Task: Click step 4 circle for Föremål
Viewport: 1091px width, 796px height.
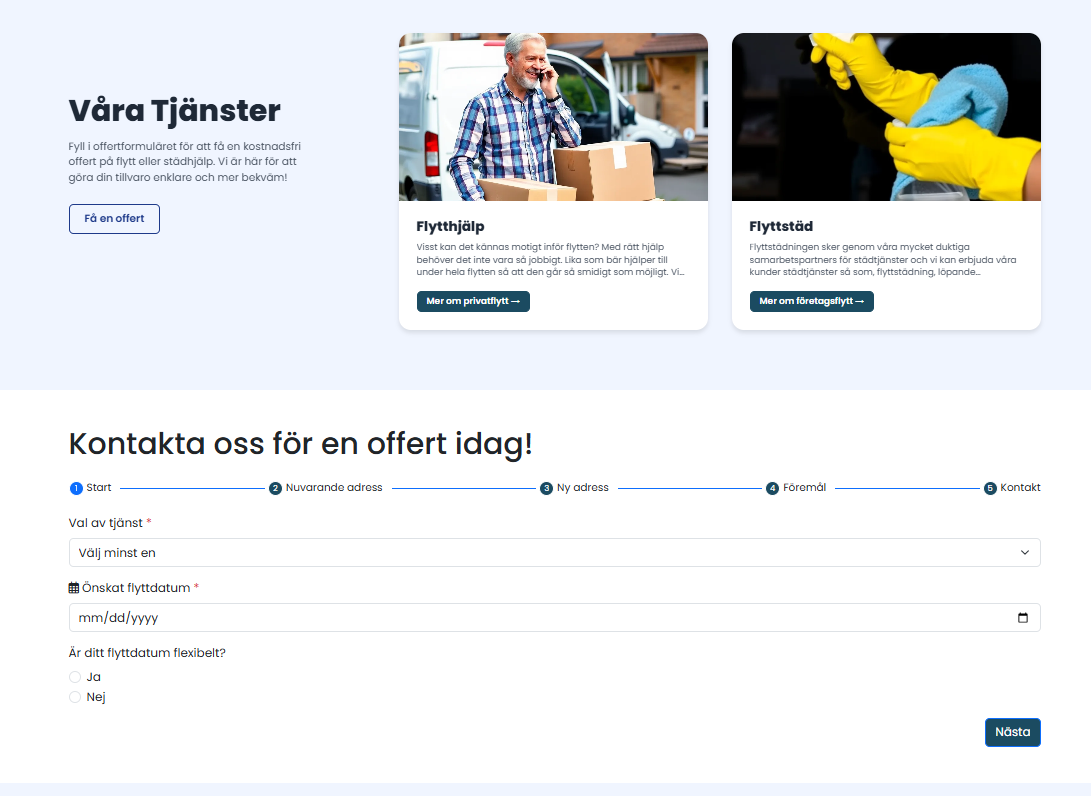Action: 772,488
